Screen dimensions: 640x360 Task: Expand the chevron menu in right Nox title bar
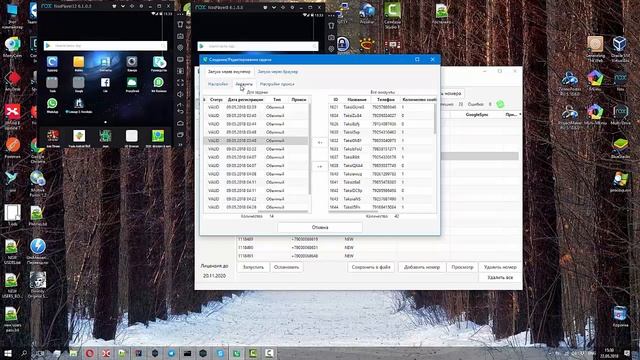point(274,7)
